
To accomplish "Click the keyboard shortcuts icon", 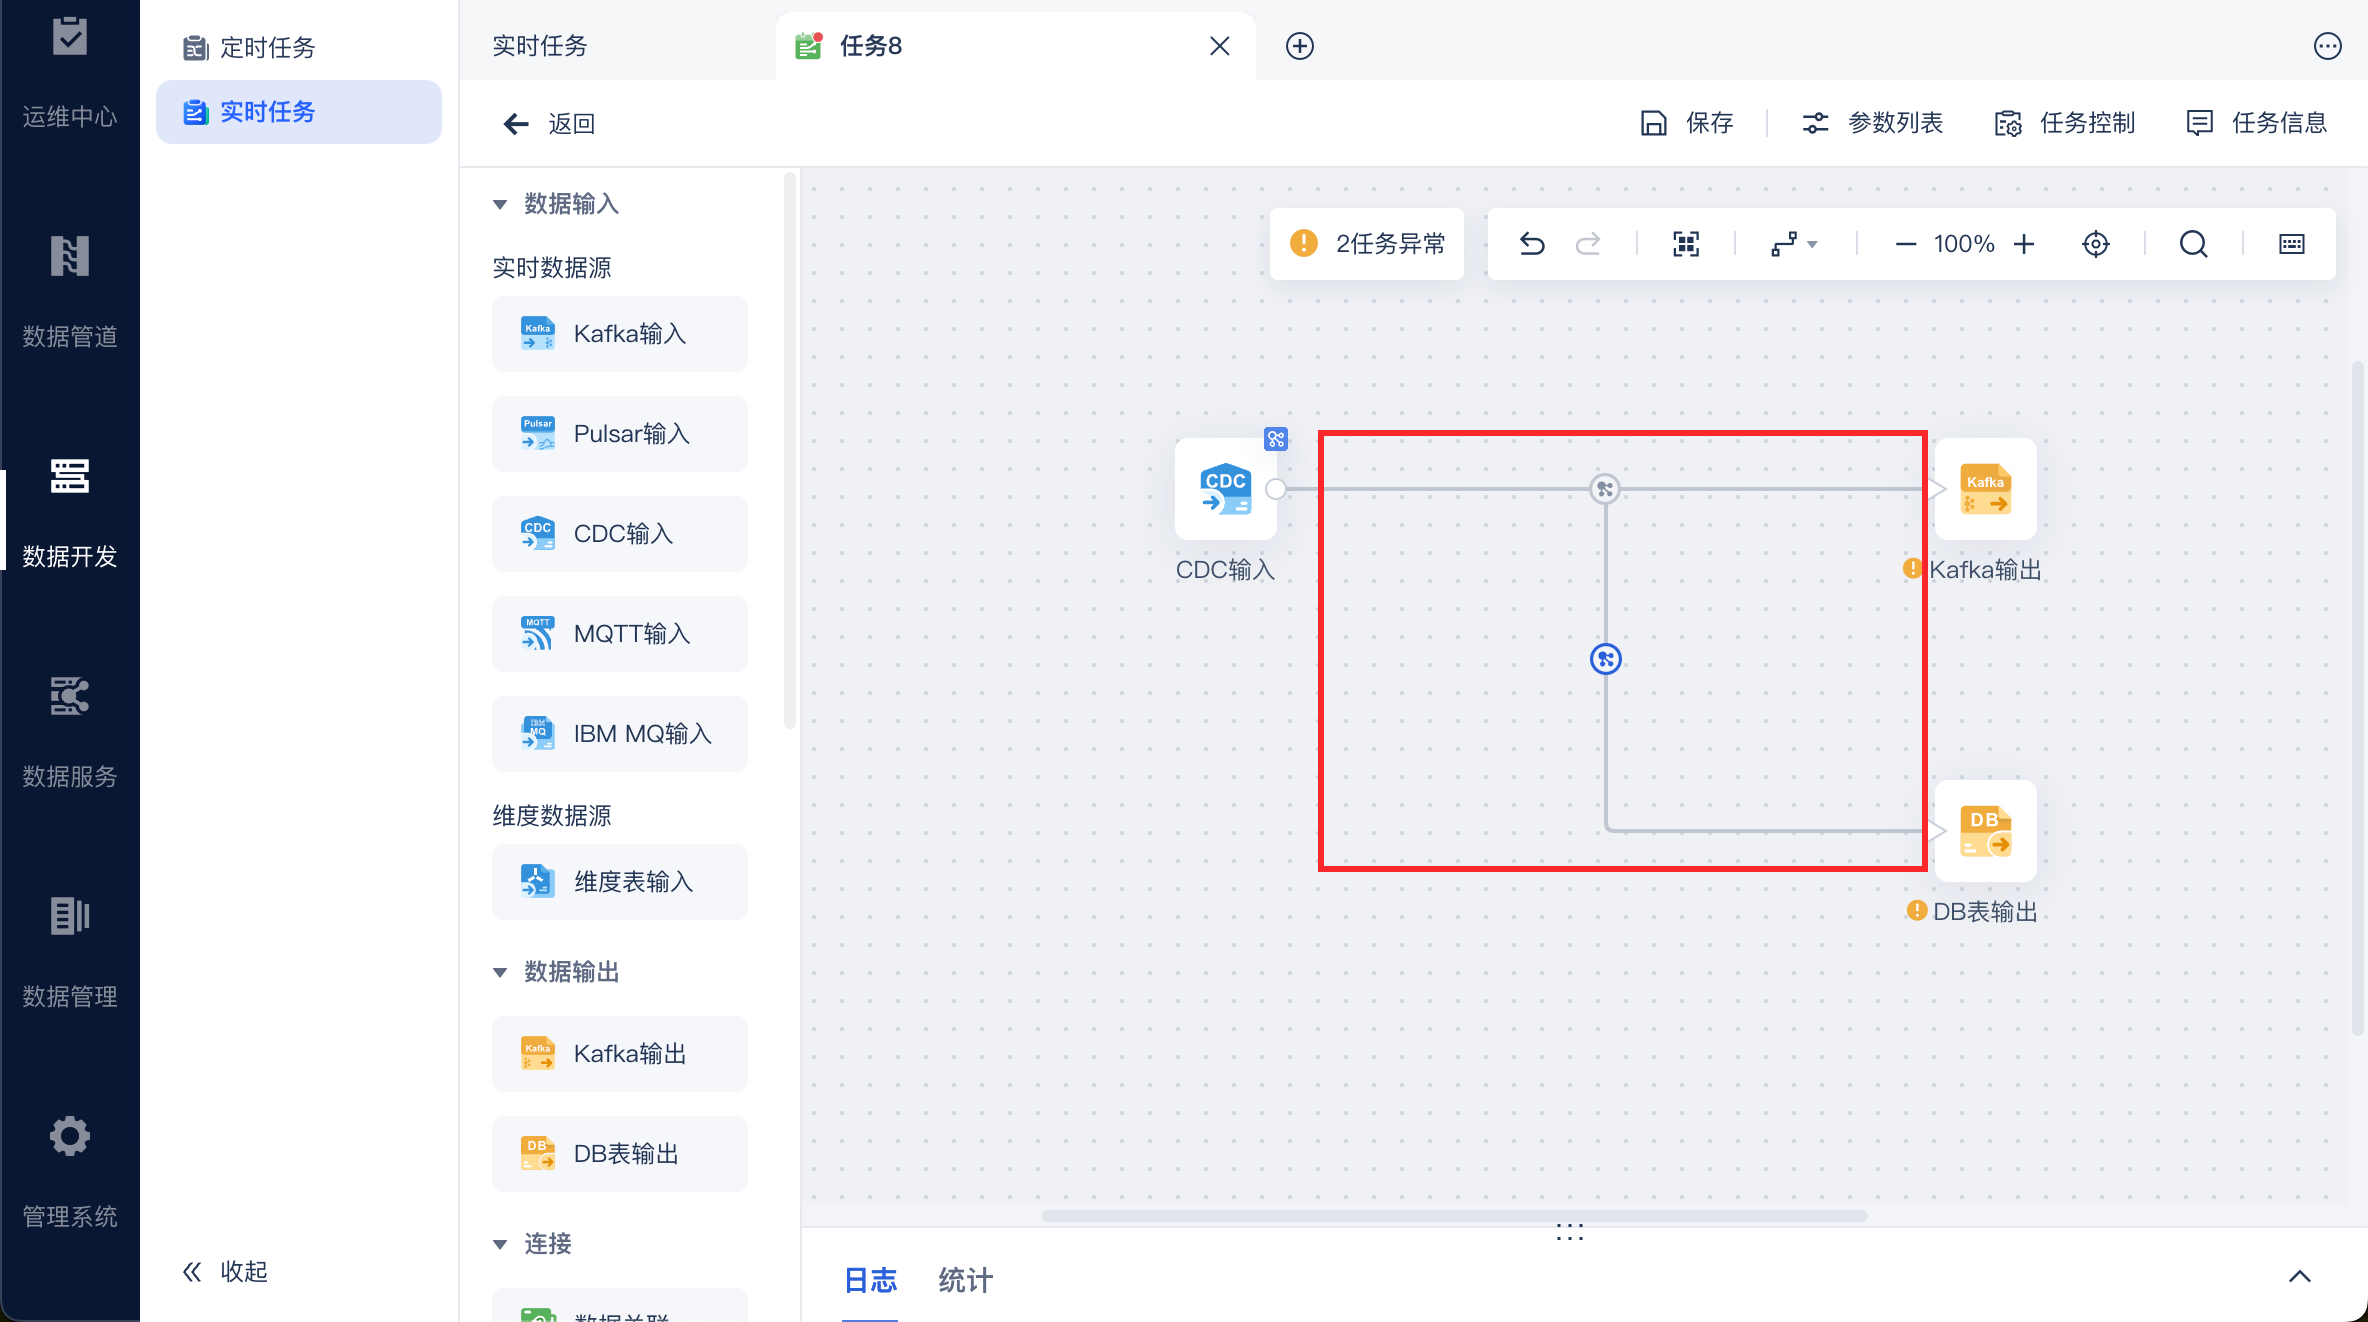I will pos(2292,244).
